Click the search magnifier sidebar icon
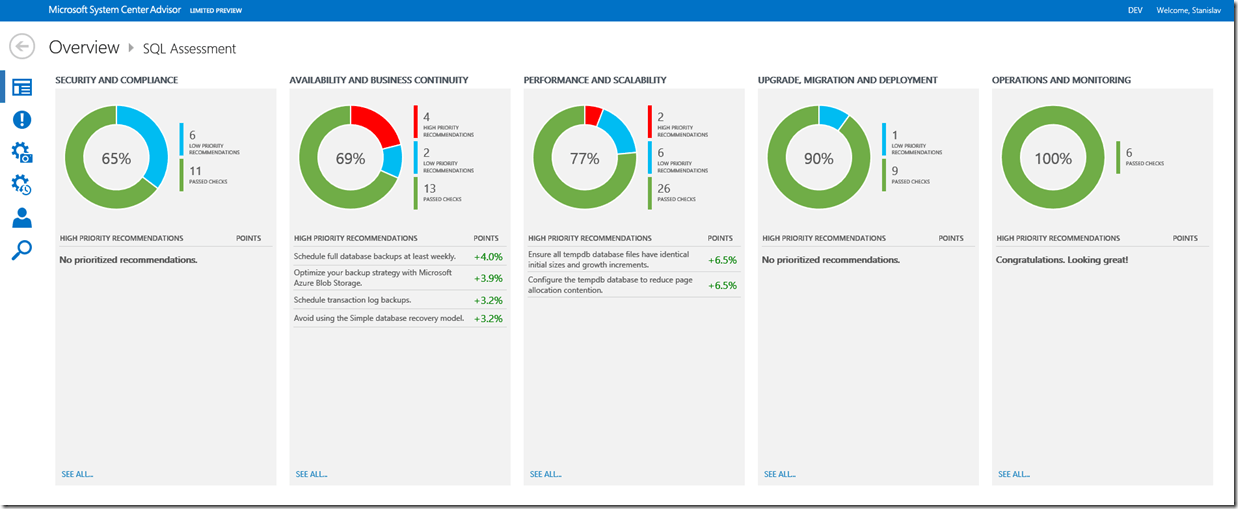The width and height of the screenshot is (1238, 509). point(21,250)
